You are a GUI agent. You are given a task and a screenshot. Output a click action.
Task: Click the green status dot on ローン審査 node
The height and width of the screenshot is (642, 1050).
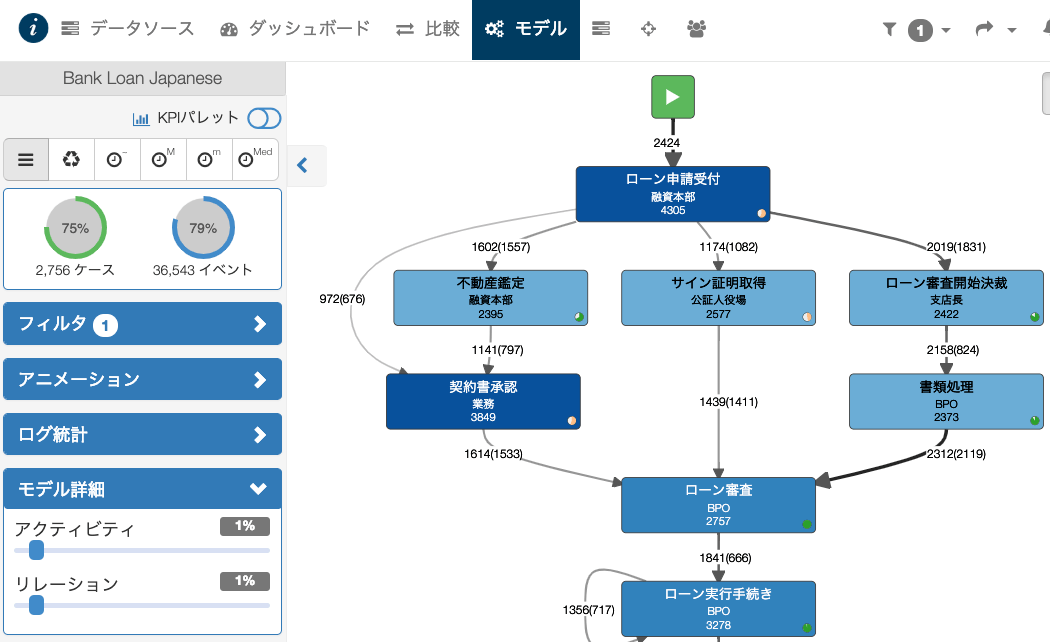807,524
